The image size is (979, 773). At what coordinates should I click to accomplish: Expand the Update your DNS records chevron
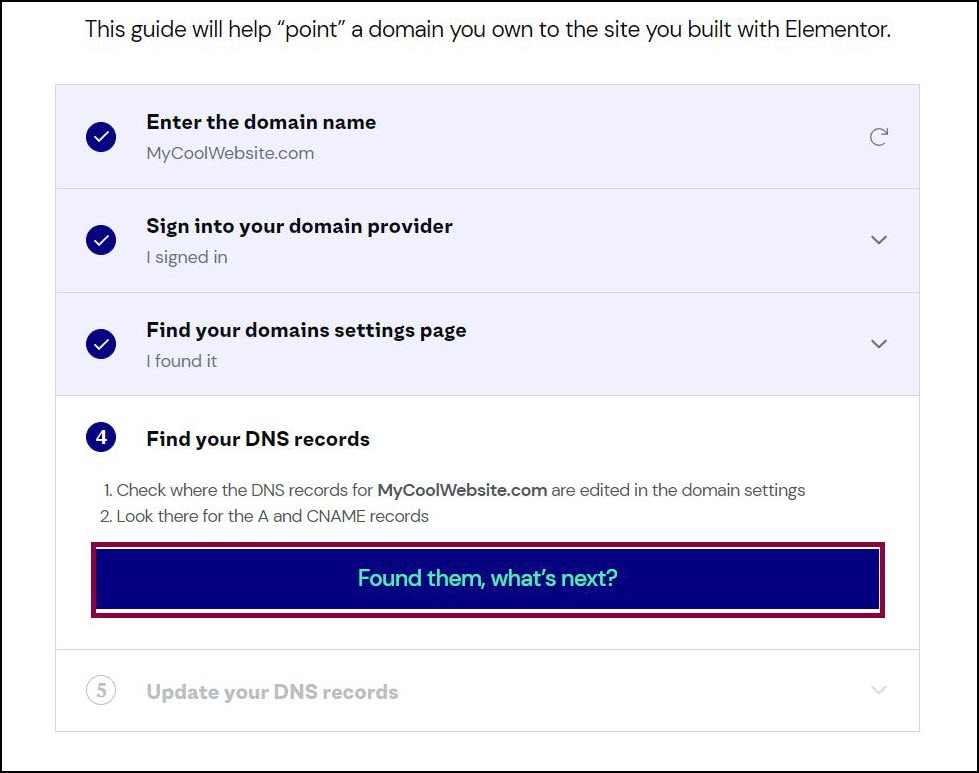878,690
